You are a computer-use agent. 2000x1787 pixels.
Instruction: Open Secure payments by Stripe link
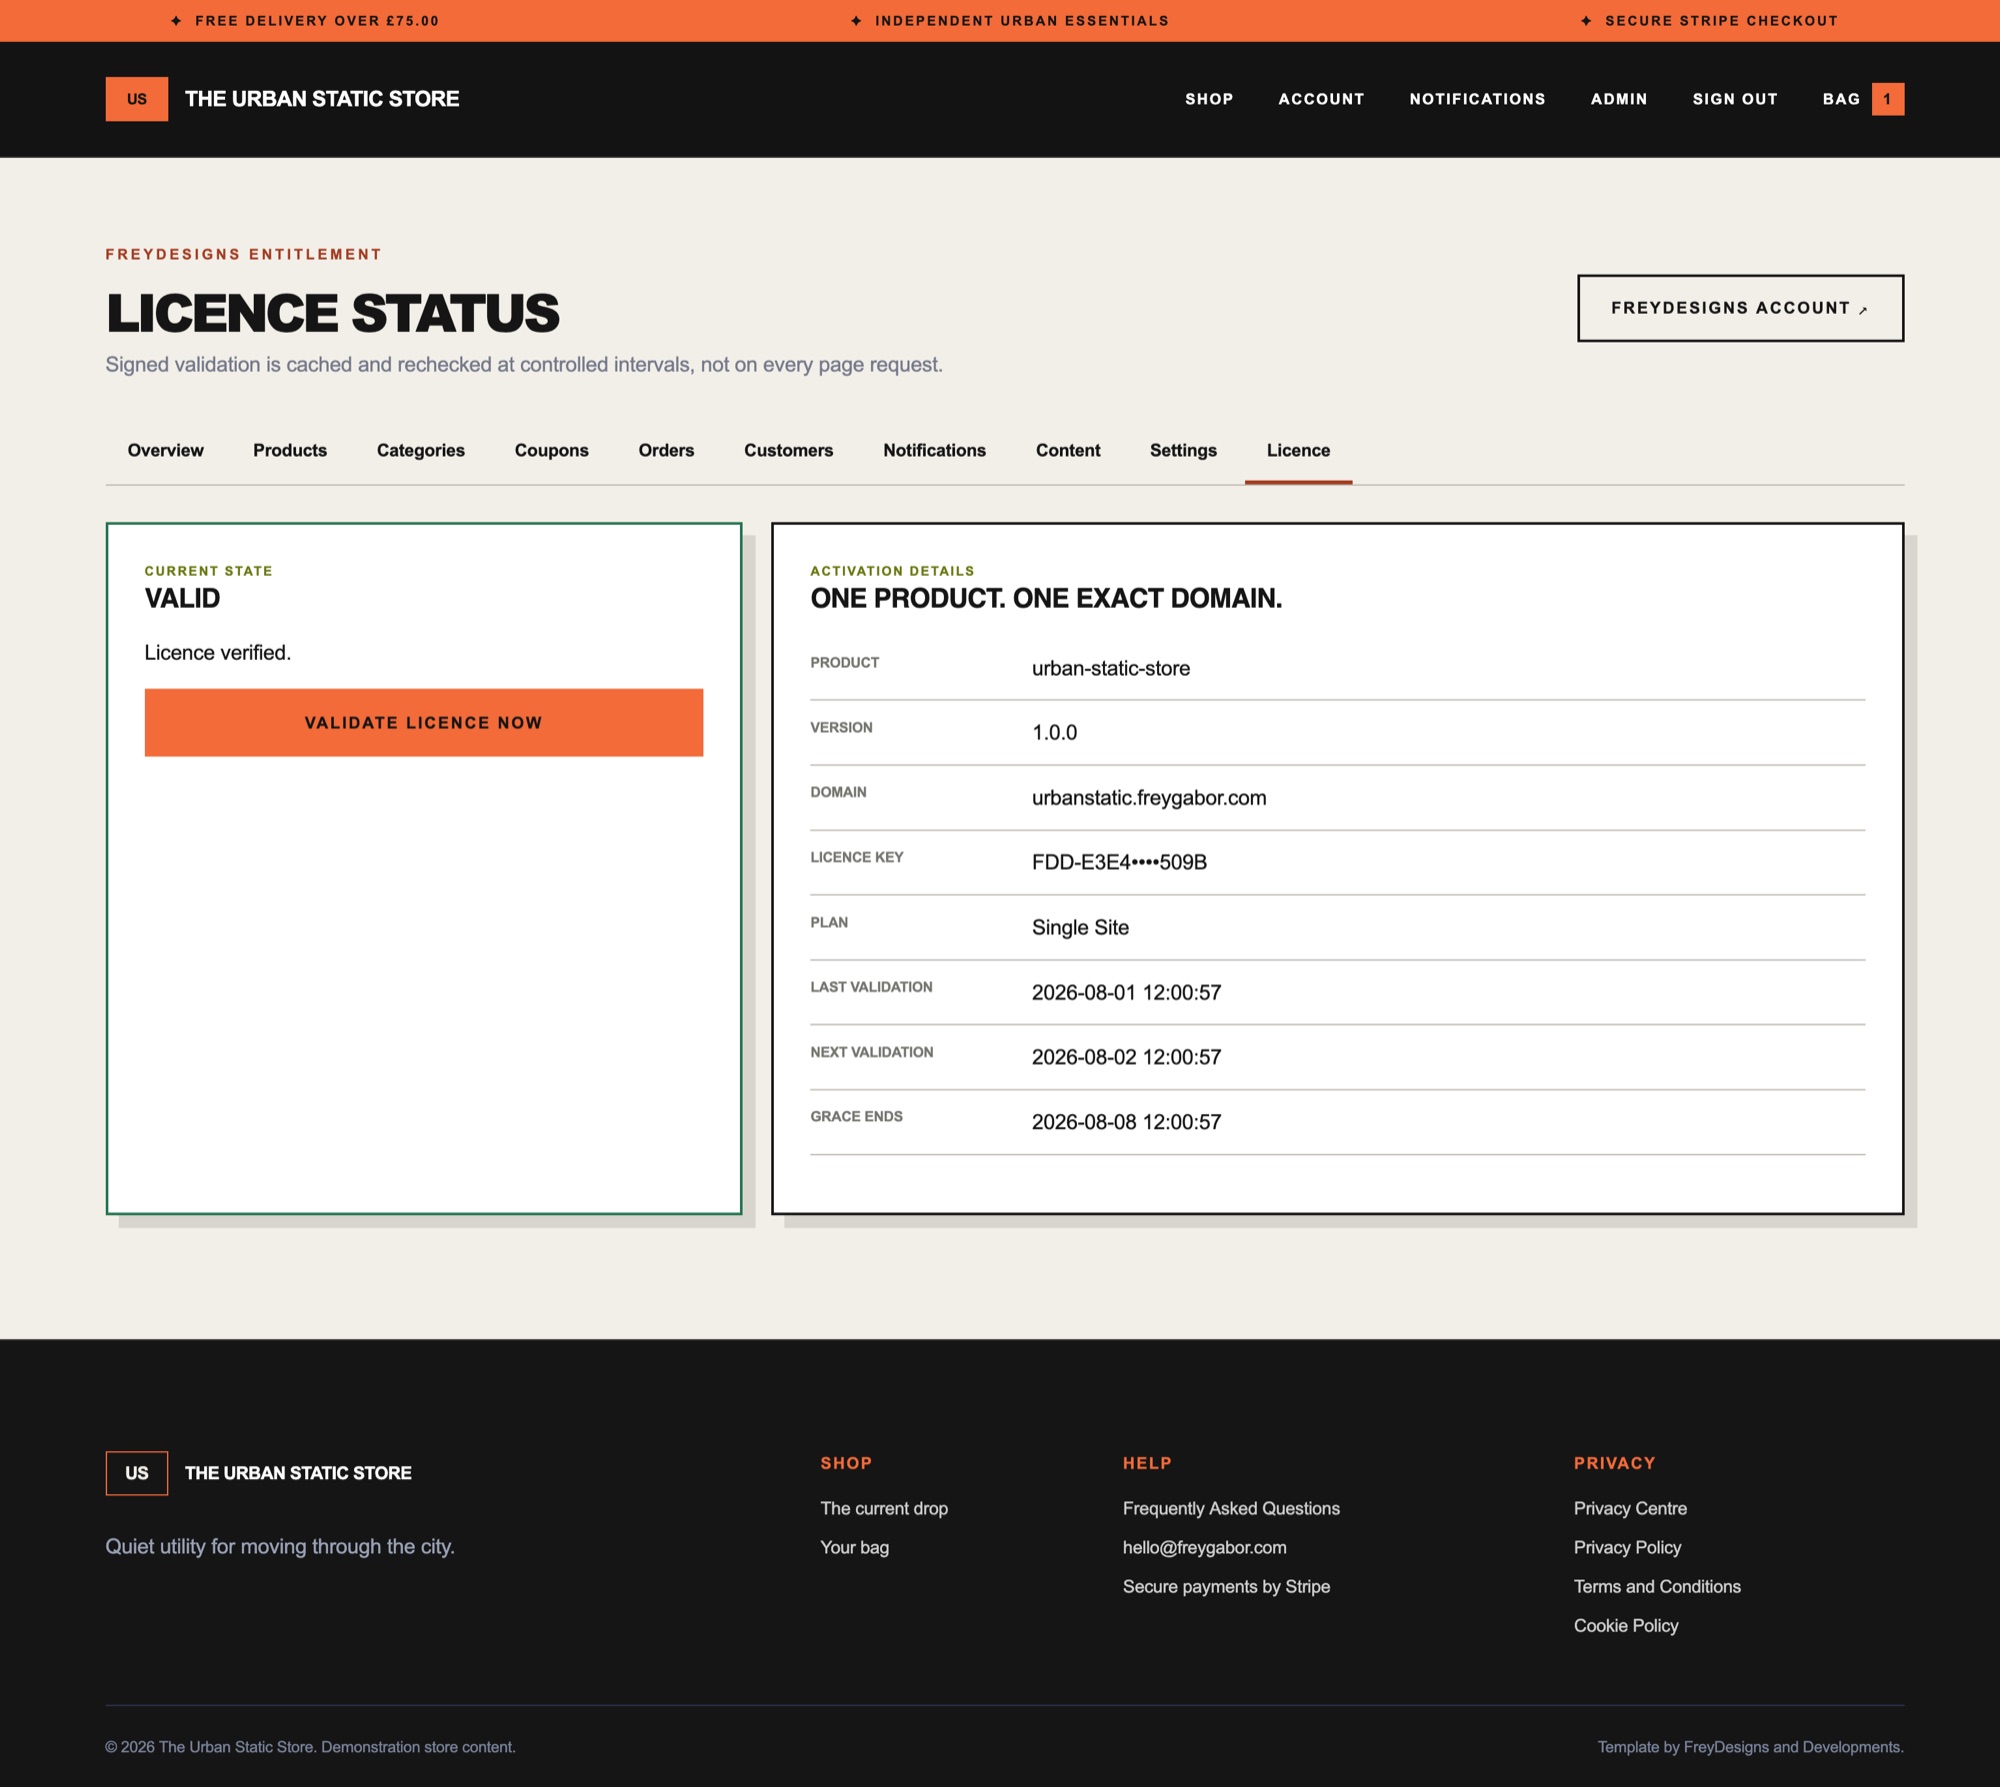point(1226,1586)
